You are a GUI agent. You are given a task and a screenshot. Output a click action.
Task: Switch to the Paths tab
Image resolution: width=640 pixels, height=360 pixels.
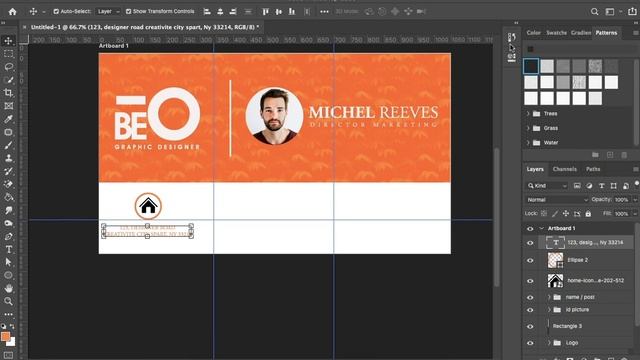[x=593, y=169]
